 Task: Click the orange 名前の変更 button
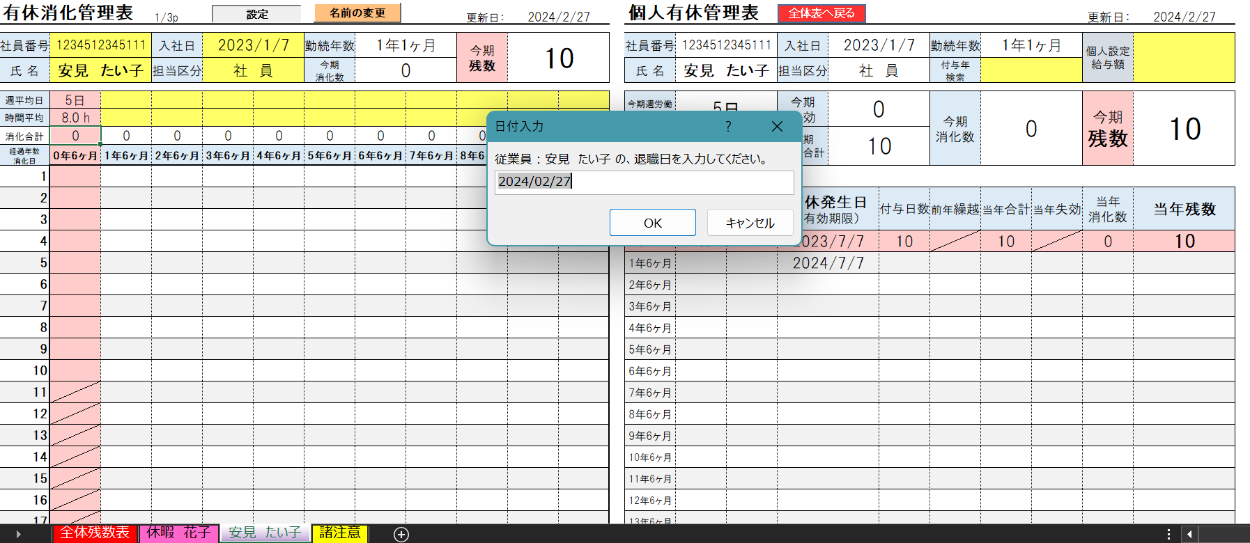coord(357,14)
